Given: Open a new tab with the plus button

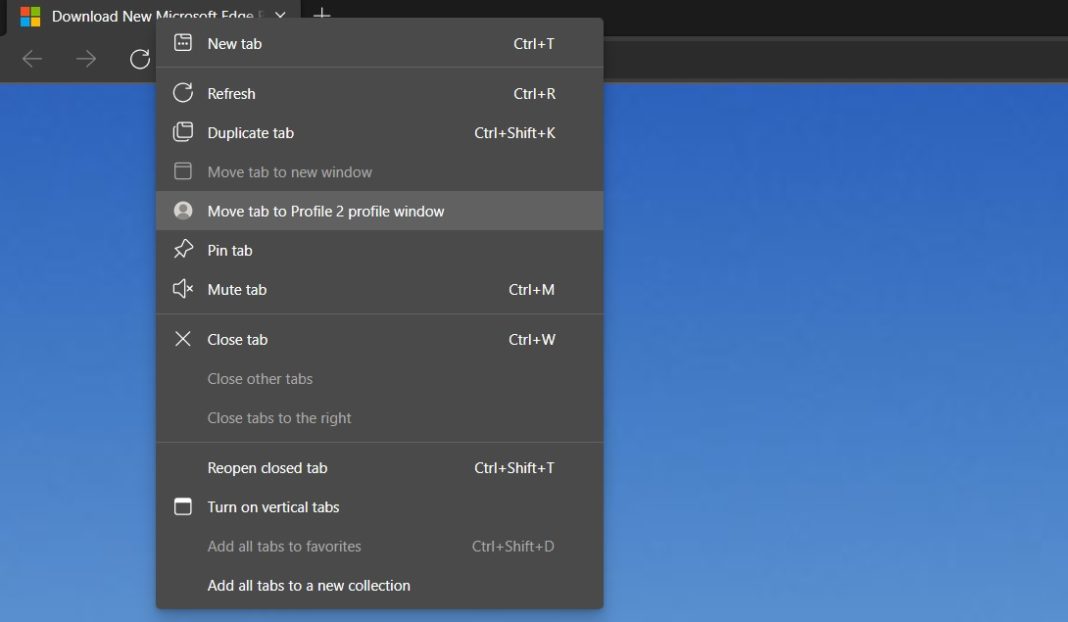Looking at the screenshot, I should [x=320, y=16].
